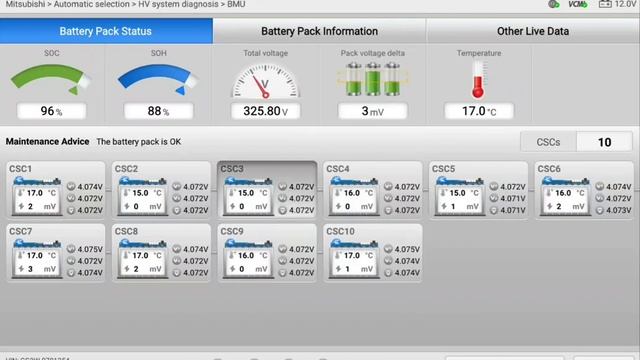The width and height of the screenshot is (640, 360).
Task: Click CSC10 first cell voltage 4.075V
Action: pos(407,249)
